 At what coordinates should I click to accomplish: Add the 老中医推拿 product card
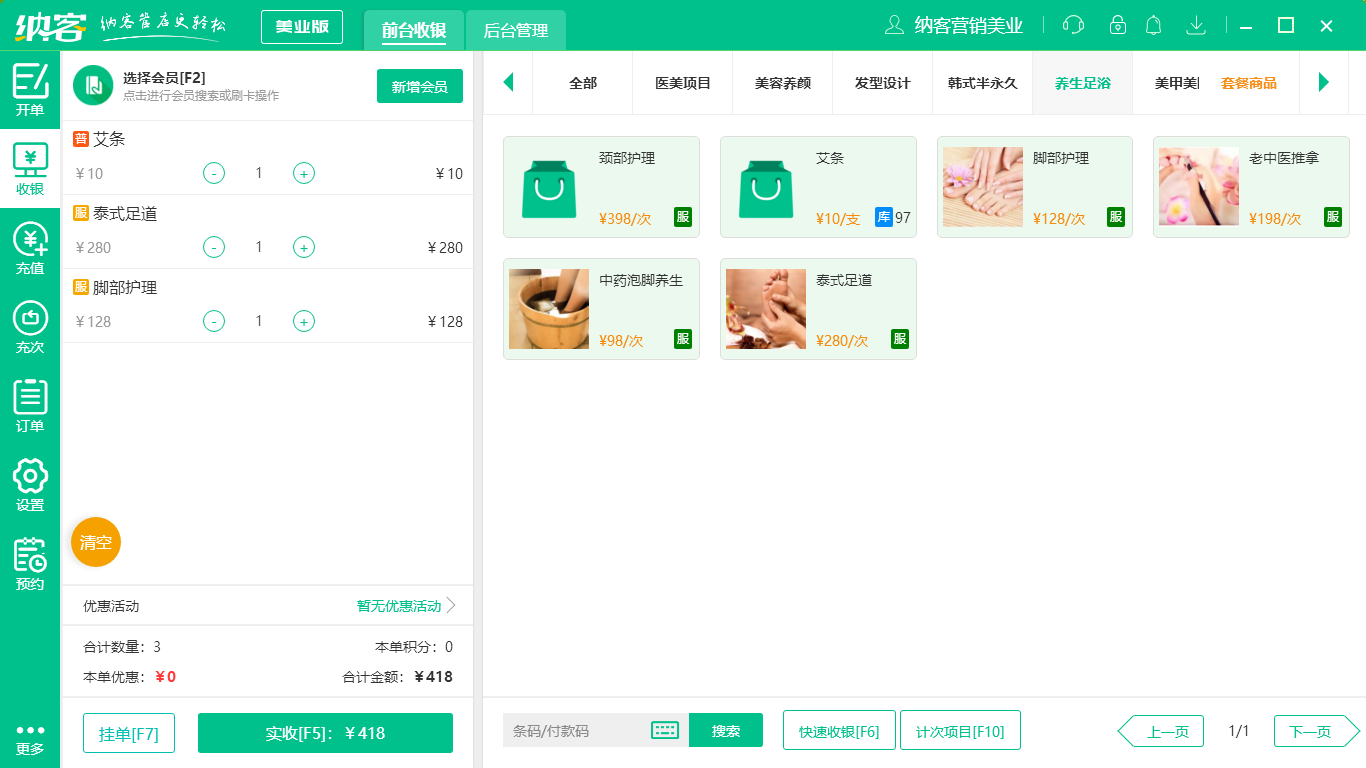(x=1251, y=187)
